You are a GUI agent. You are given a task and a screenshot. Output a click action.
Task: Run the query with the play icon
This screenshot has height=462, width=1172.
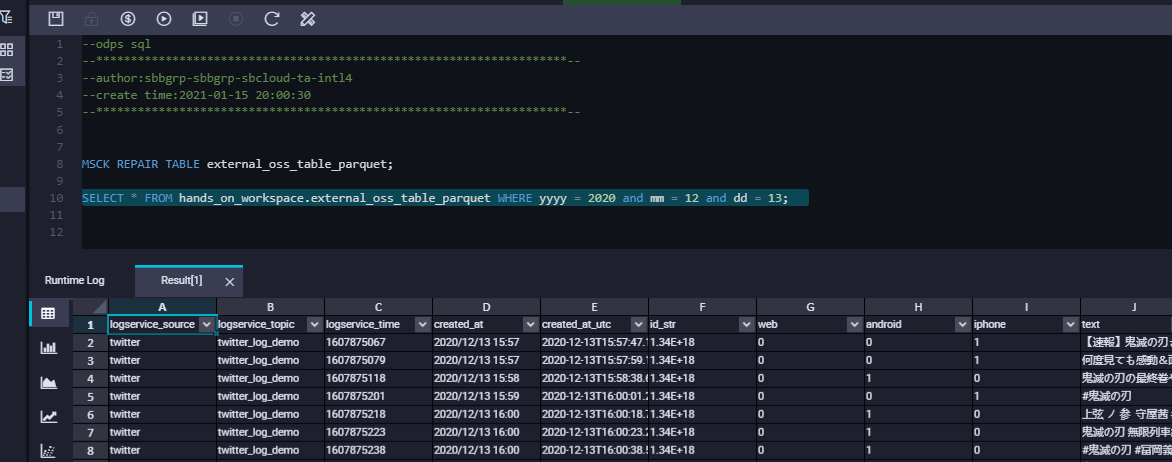[x=164, y=19]
